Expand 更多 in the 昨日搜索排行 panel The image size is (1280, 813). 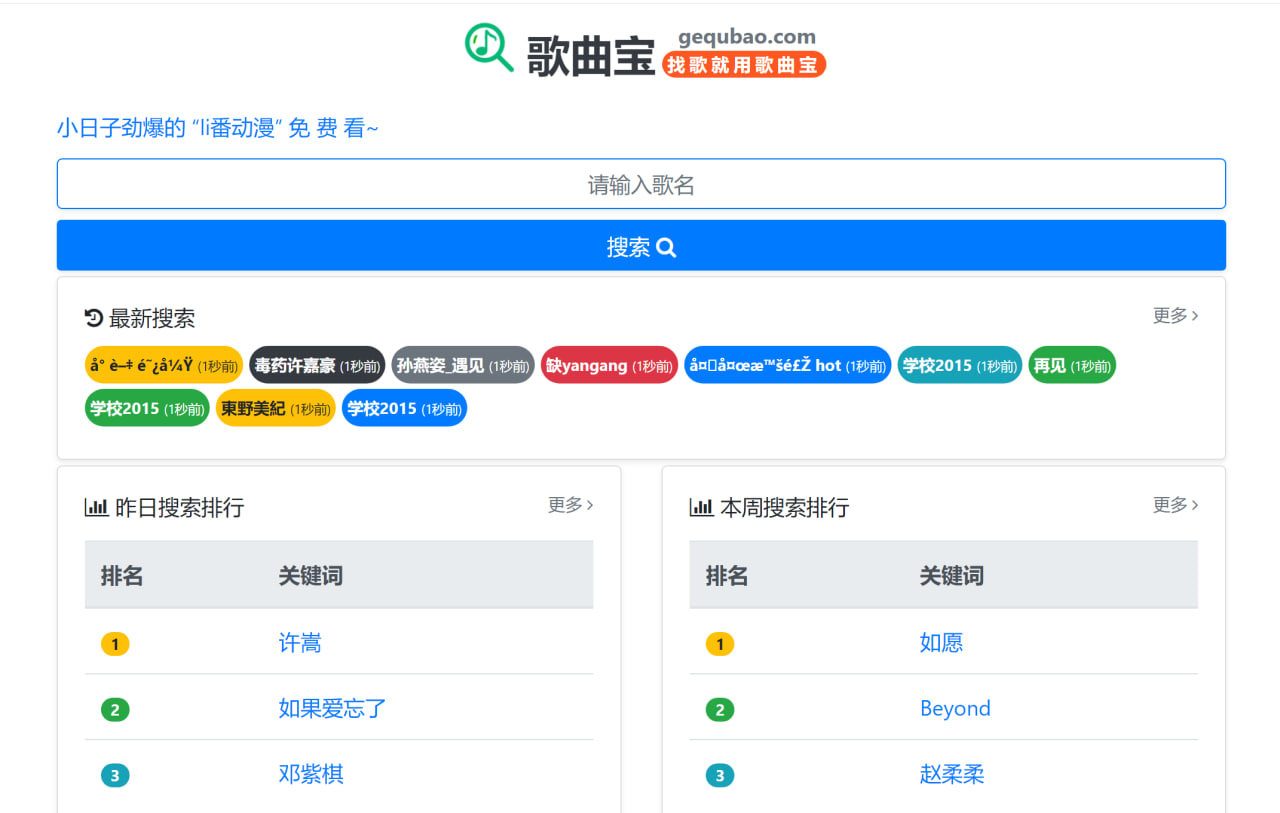[570, 505]
